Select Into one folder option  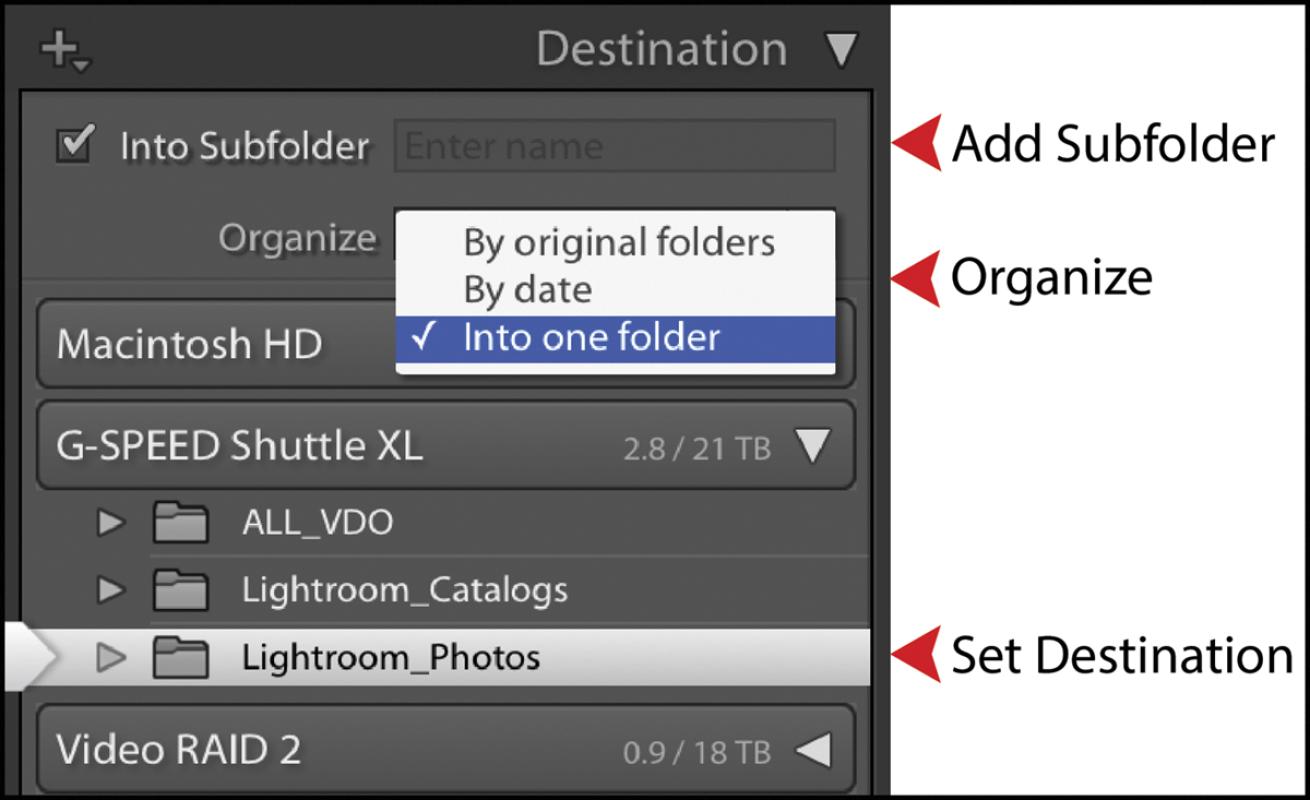point(591,338)
